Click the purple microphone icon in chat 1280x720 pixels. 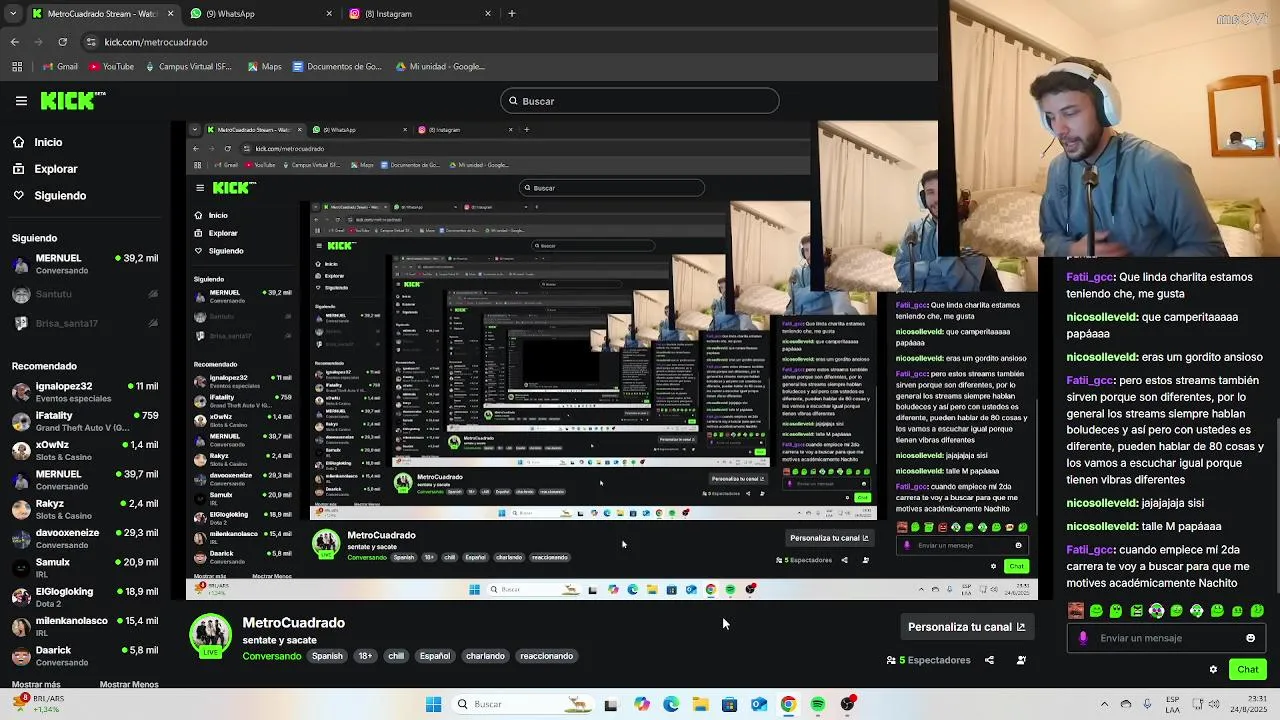coord(1083,638)
